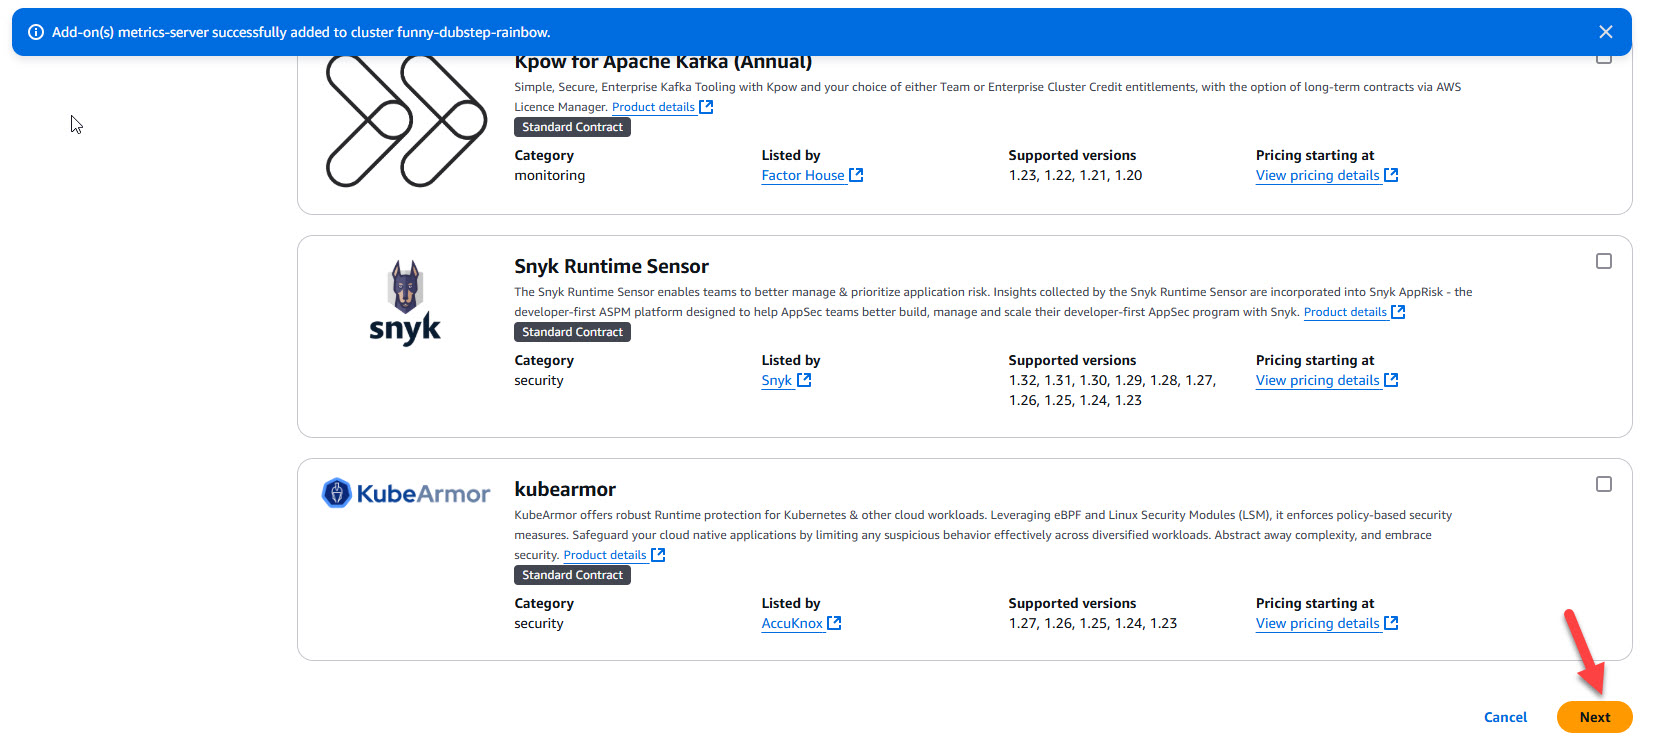
Task: Click external link icon next to AccuKnox
Action: [834, 623]
